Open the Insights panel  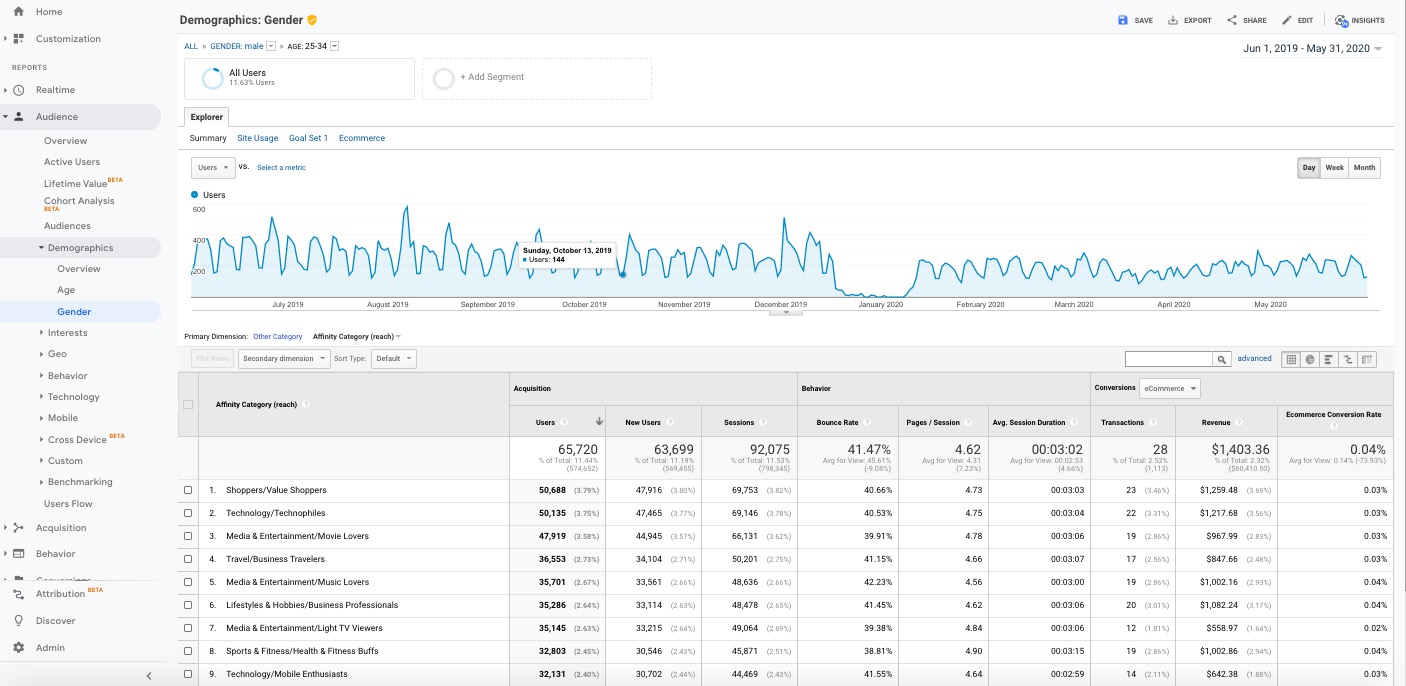pos(1359,20)
